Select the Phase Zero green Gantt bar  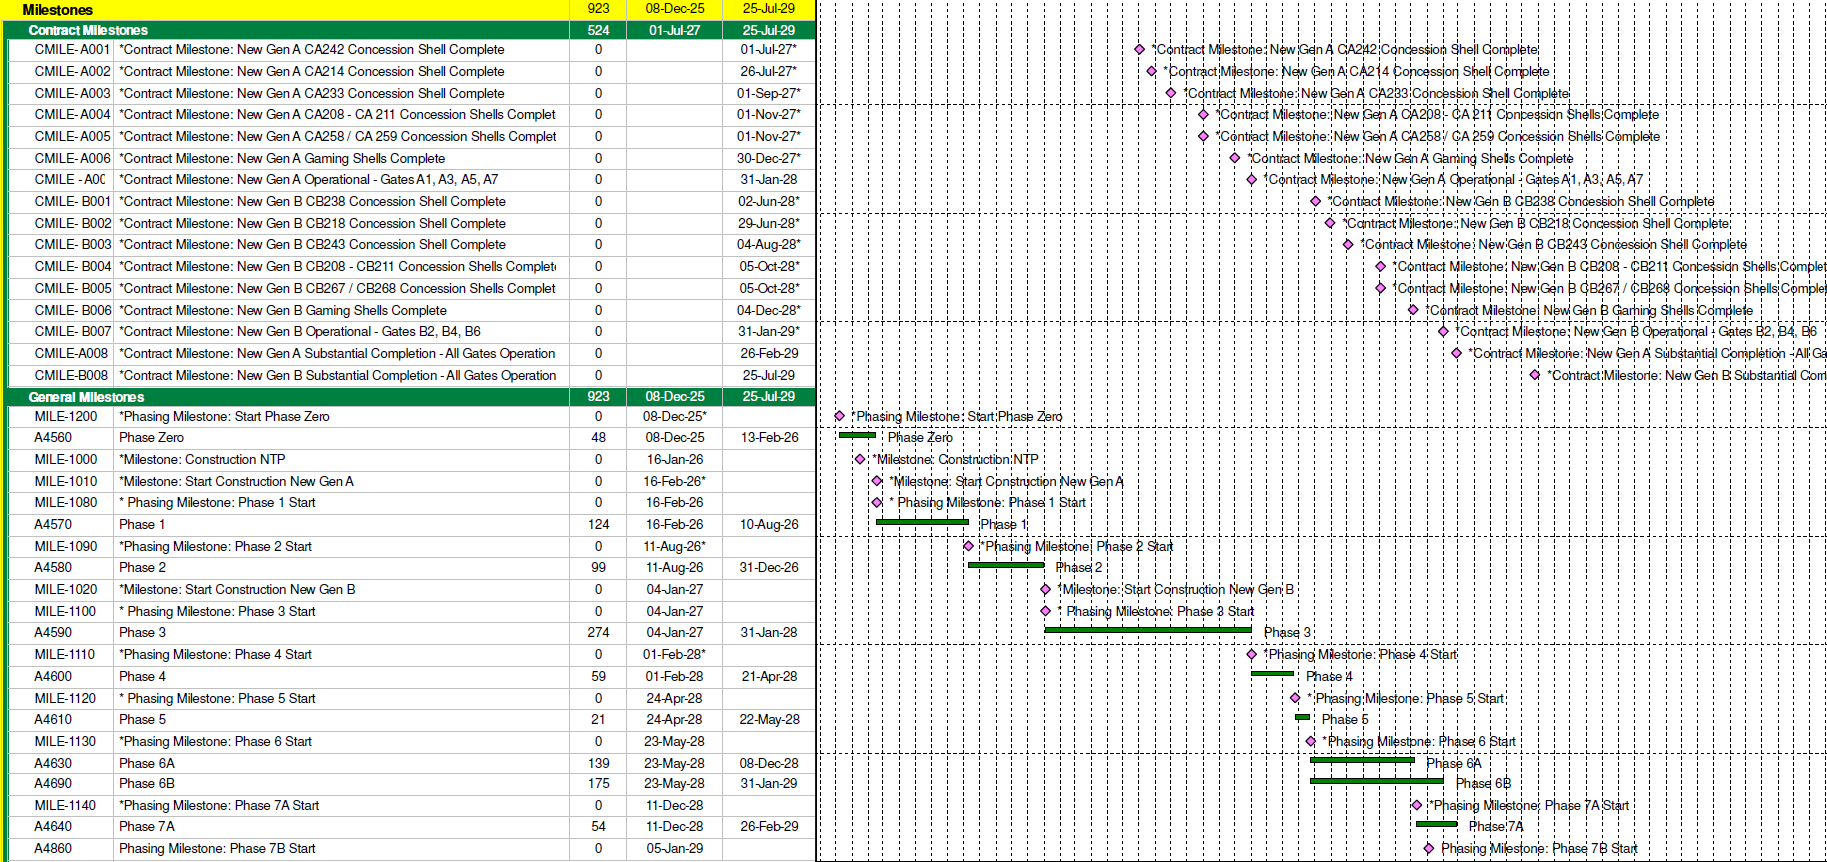(857, 435)
